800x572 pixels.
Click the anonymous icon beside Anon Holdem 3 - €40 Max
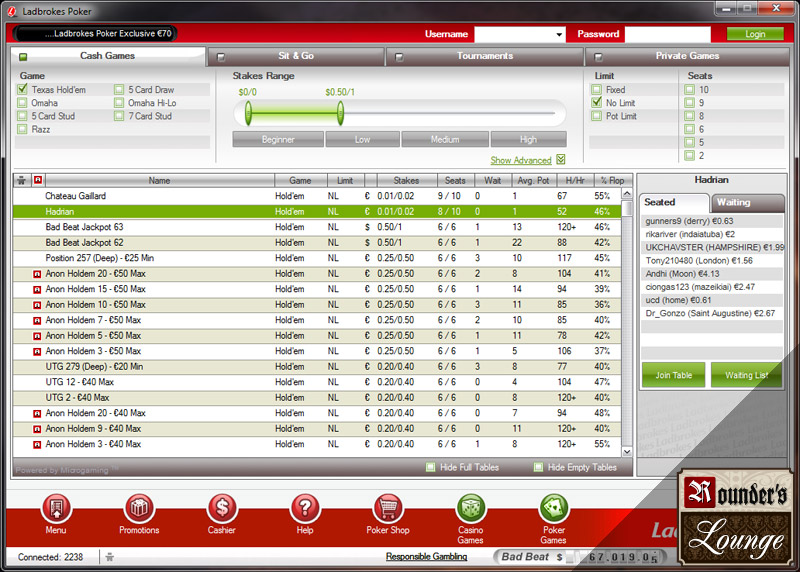coord(37,445)
